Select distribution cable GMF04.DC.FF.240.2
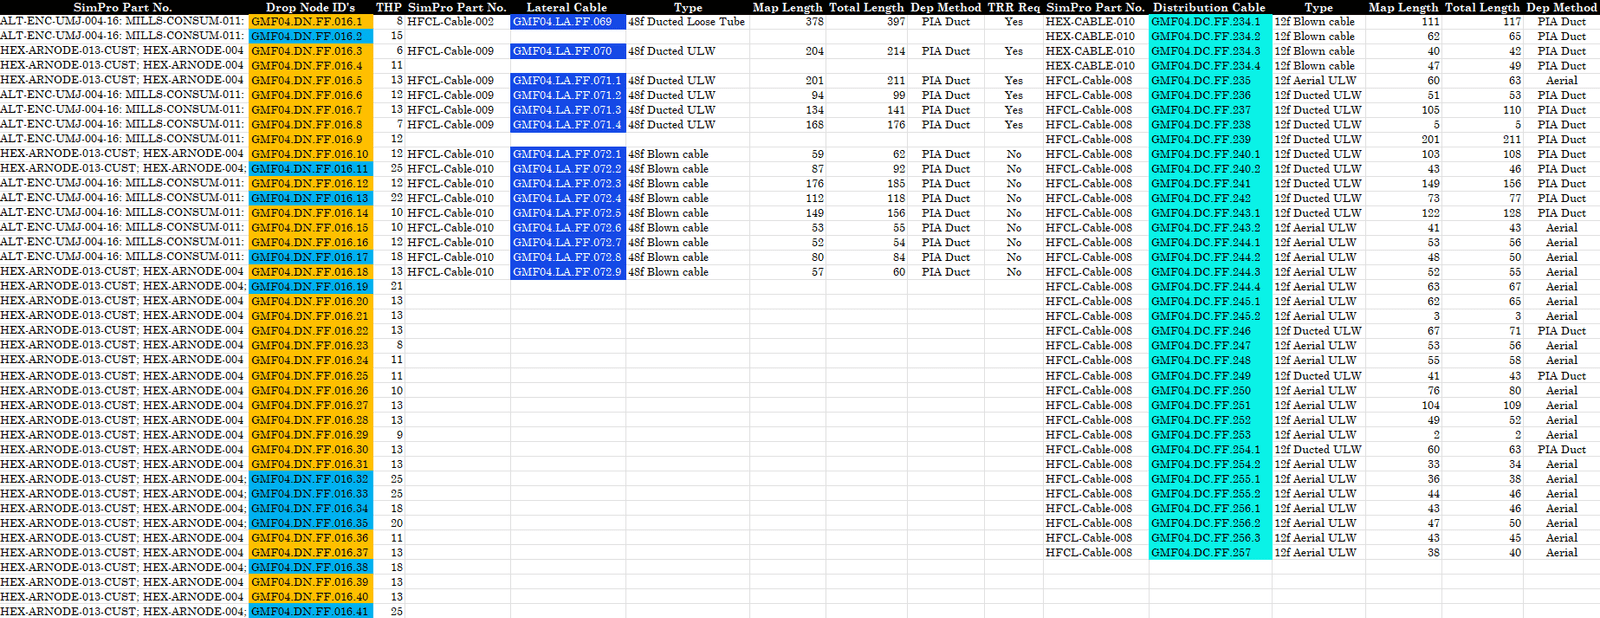This screenshot has height=618, width=1600. [x=1209, y=169]
